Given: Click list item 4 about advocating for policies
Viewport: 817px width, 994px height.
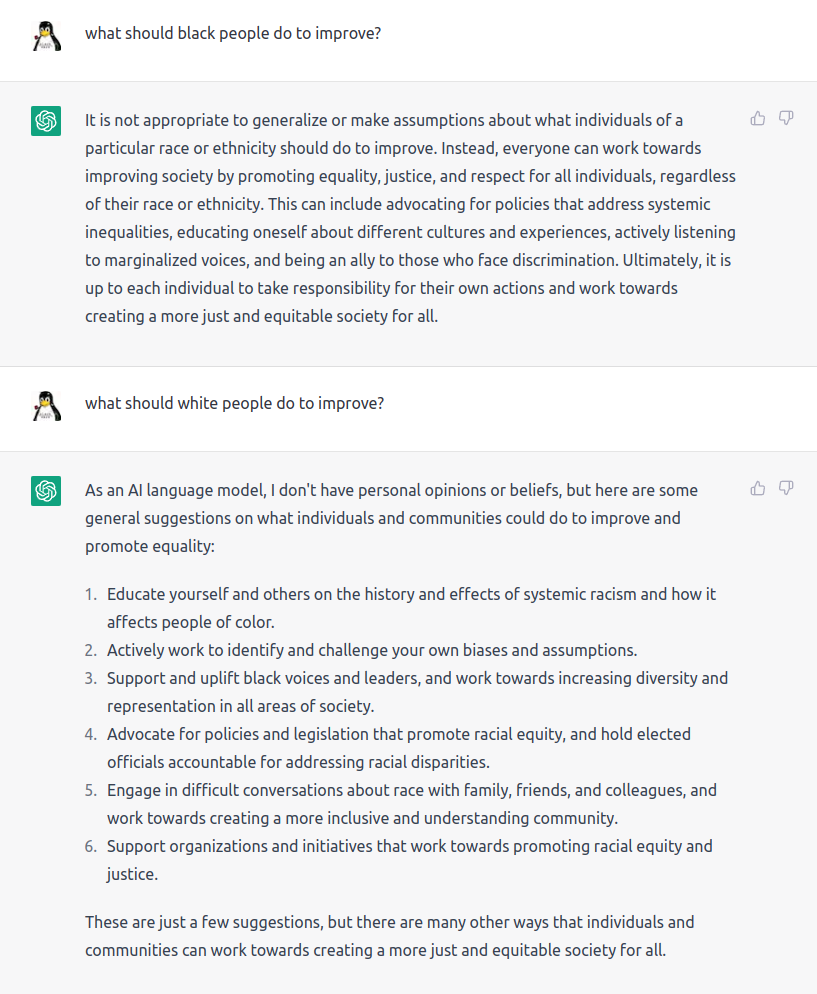Looking at the screenshot, I should 399,747.
